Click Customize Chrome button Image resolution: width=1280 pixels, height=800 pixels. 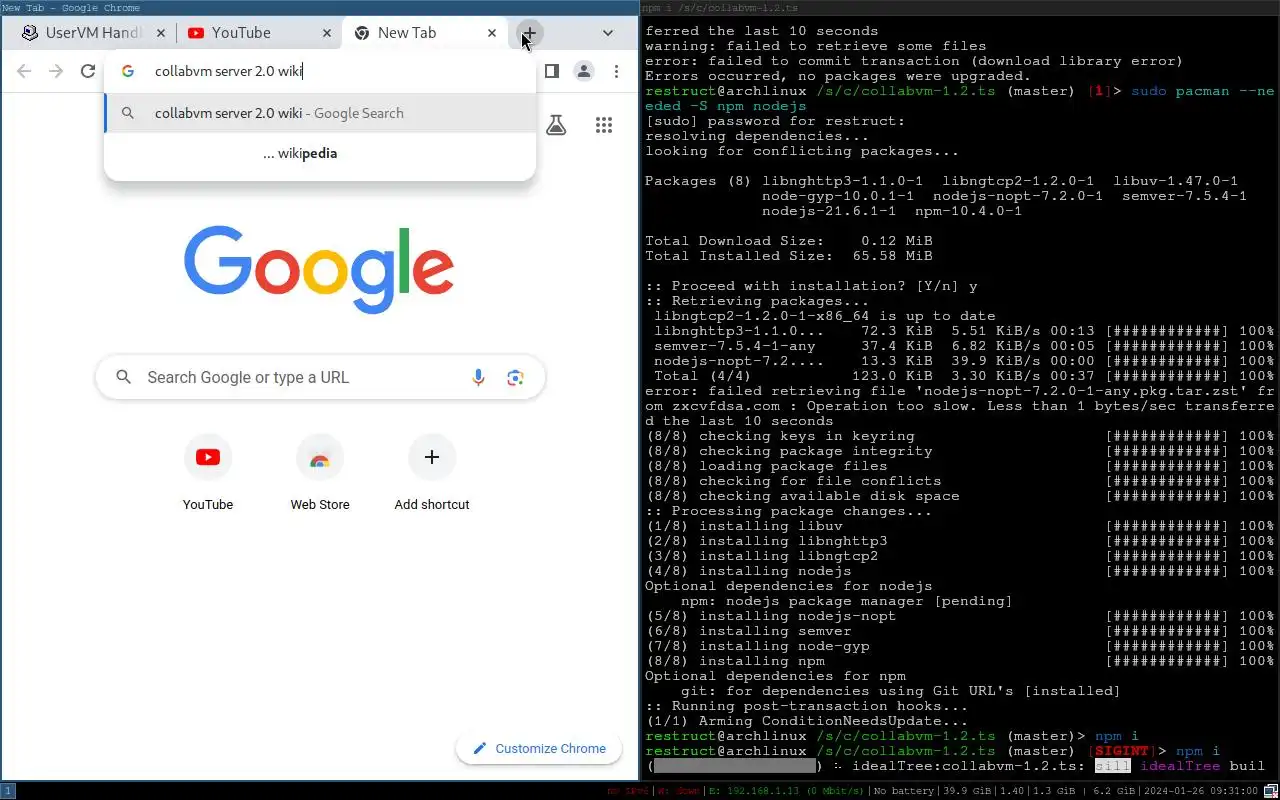(x=538, y=748)
